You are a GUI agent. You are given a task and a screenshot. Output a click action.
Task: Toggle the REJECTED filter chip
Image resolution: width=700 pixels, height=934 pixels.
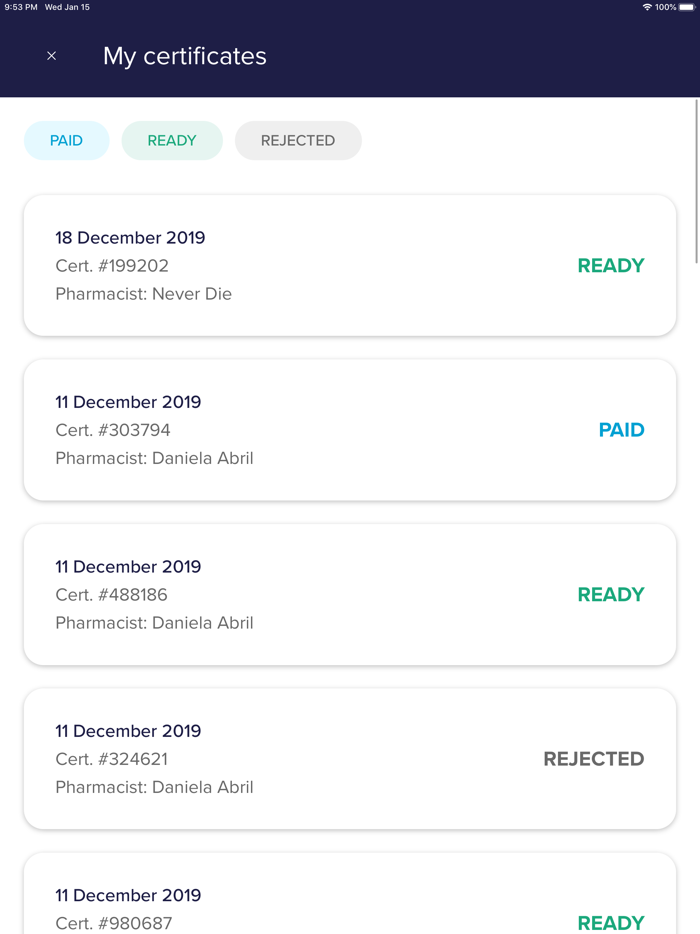[x=298, y=140]
